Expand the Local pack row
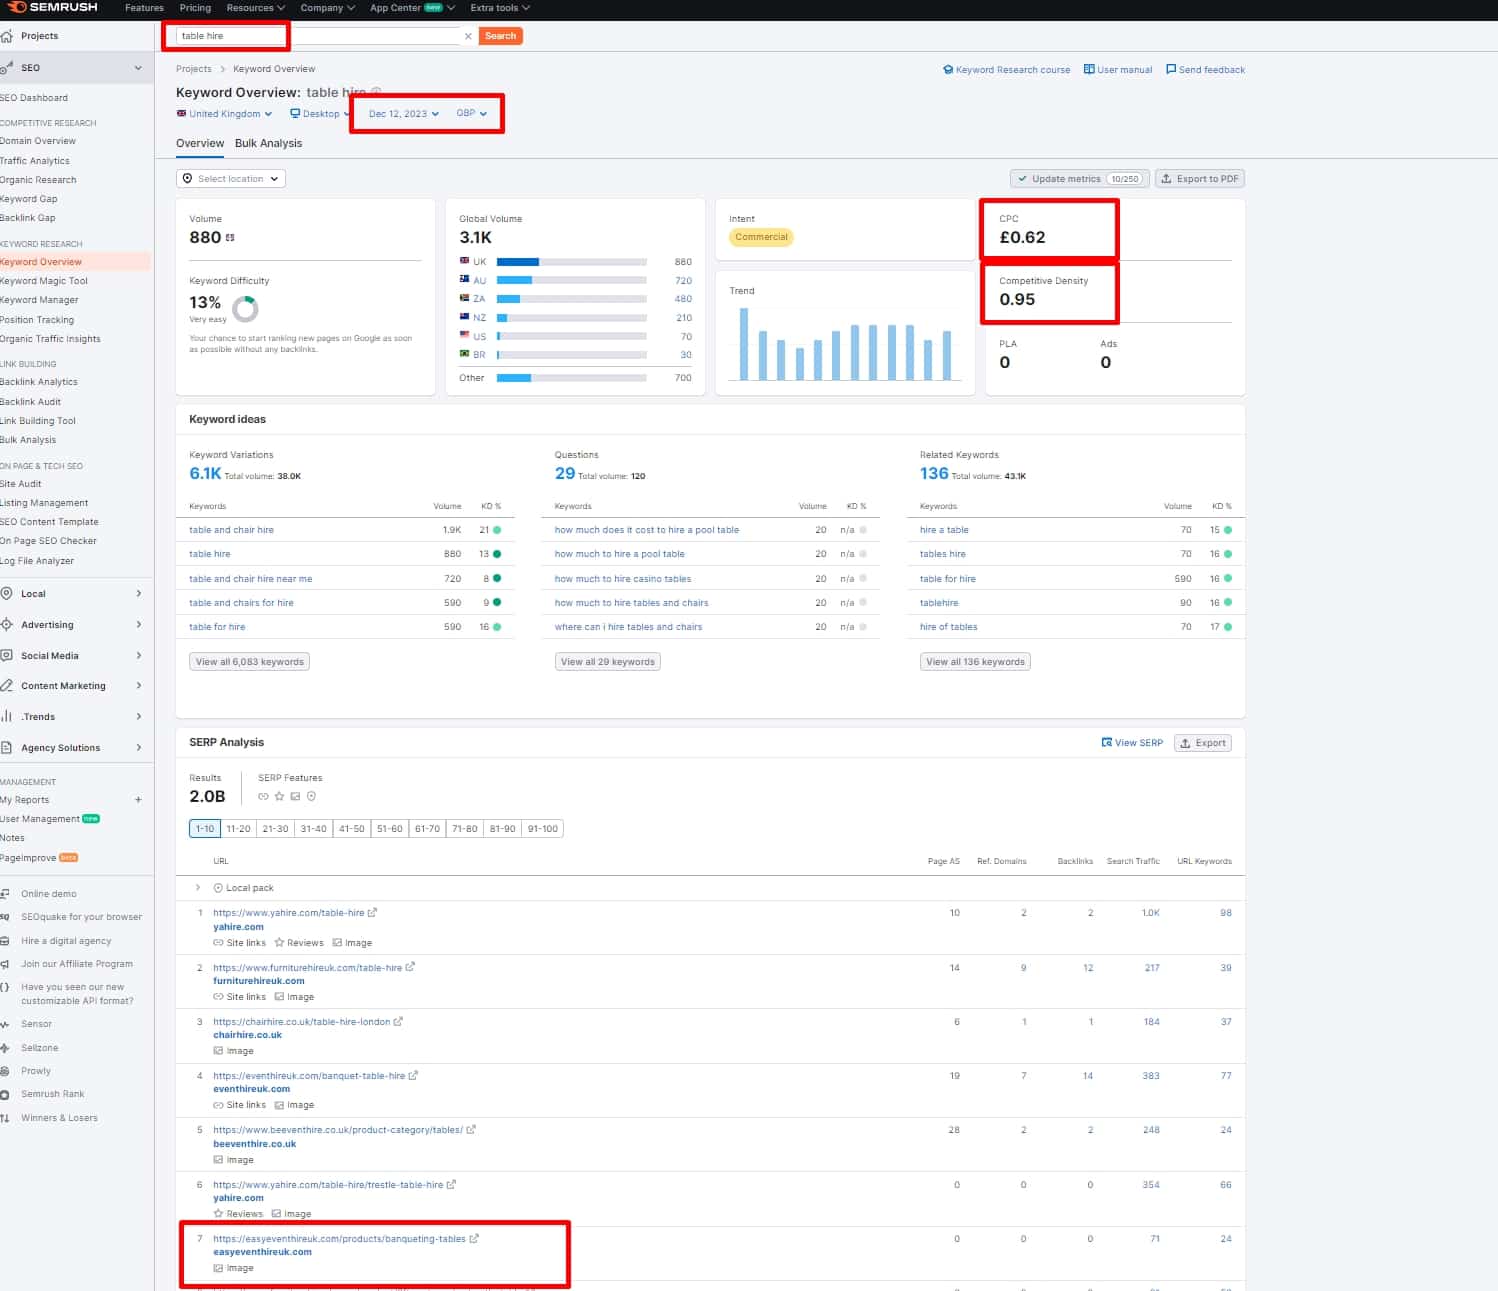This screenshot has height=1291, width=1498. [x=198, y=888]
